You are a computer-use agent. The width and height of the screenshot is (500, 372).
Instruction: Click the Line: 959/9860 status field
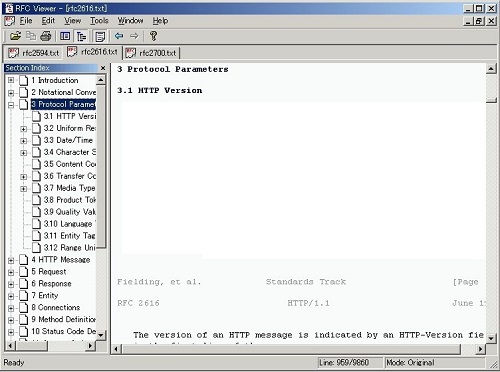pos(350,362)
